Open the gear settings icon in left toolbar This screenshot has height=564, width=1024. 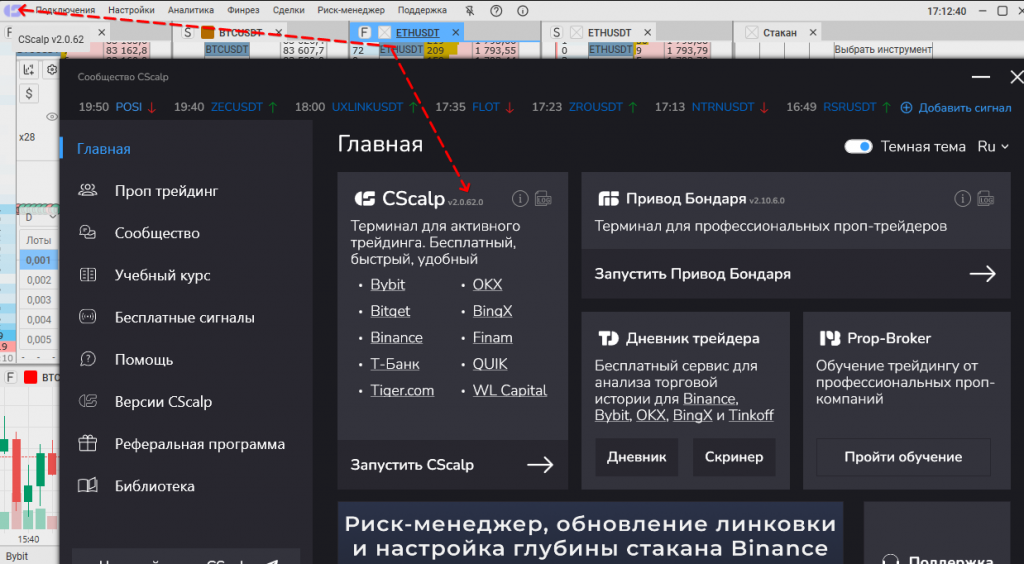[x=52, y=69]
